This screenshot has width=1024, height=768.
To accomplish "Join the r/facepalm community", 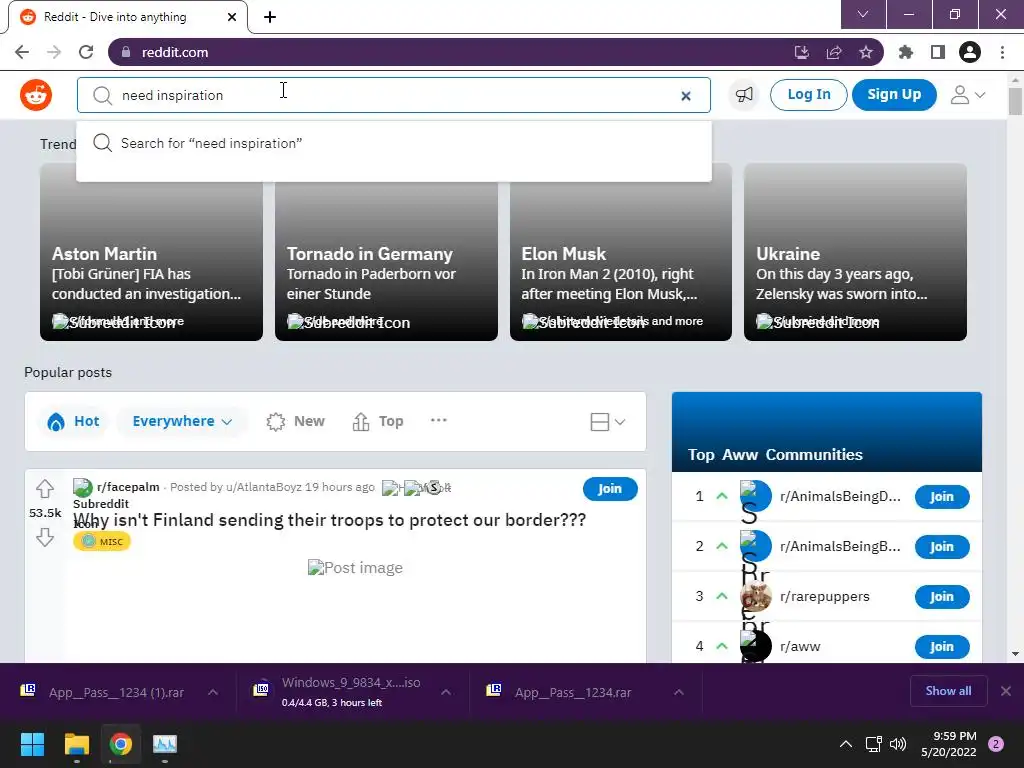I will [x=610, y=488].
